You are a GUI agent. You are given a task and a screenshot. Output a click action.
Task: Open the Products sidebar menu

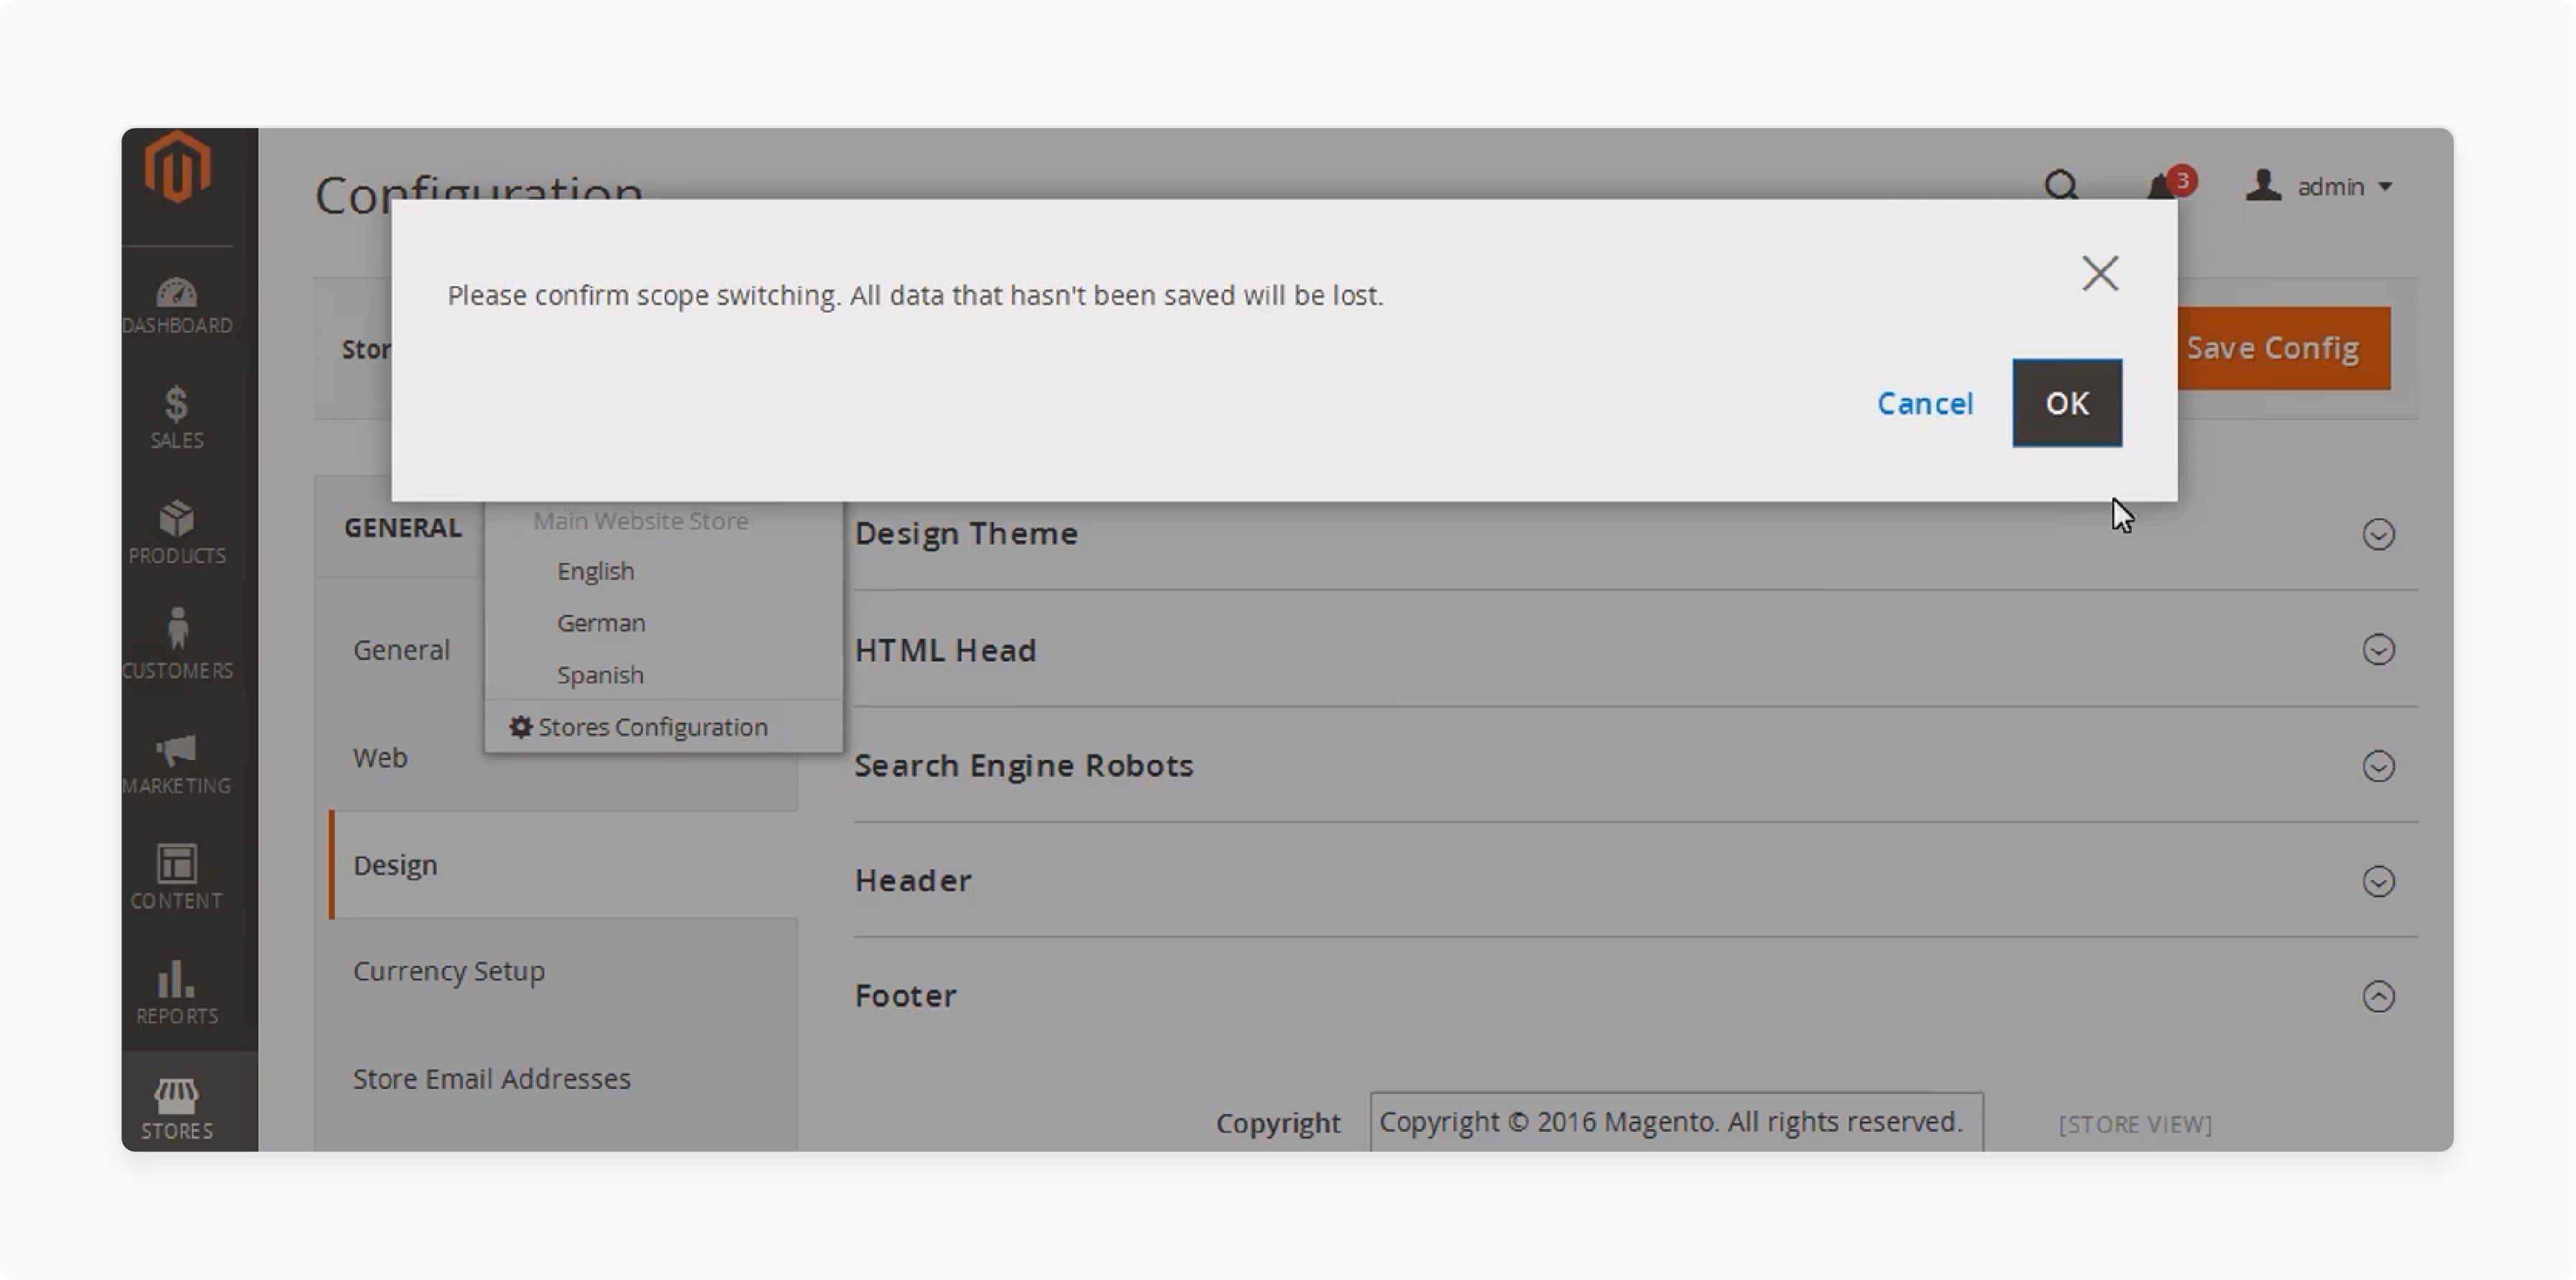coord(177,533)
